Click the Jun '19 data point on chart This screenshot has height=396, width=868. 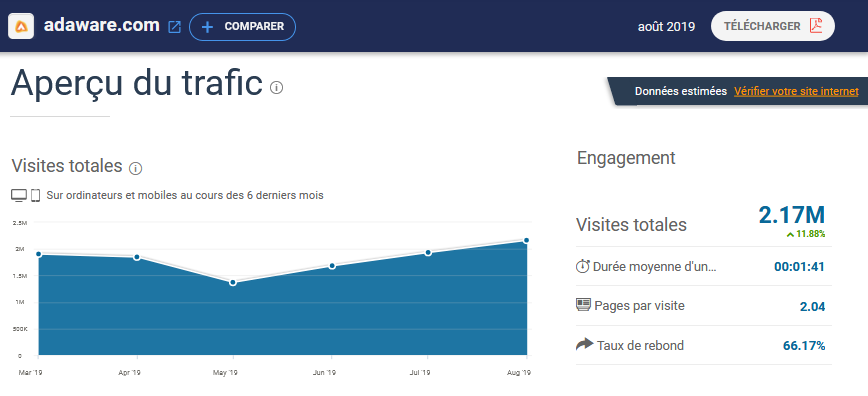coord(332,266)
